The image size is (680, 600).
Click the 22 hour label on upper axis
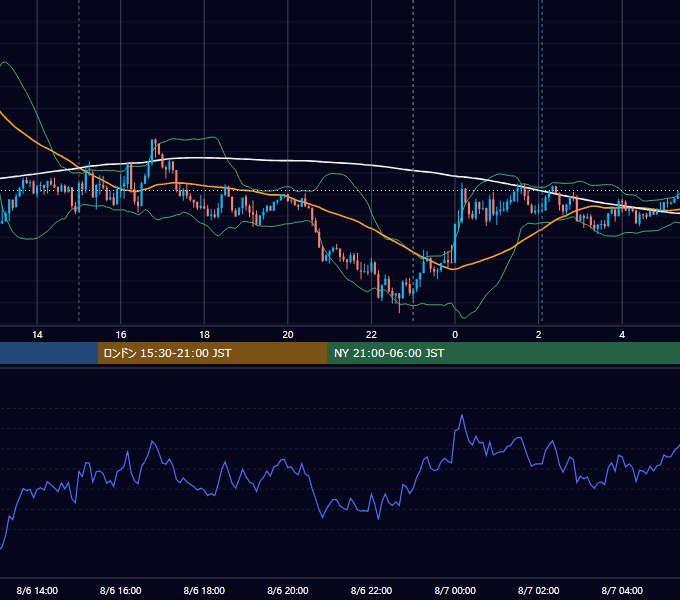[371, 335]
